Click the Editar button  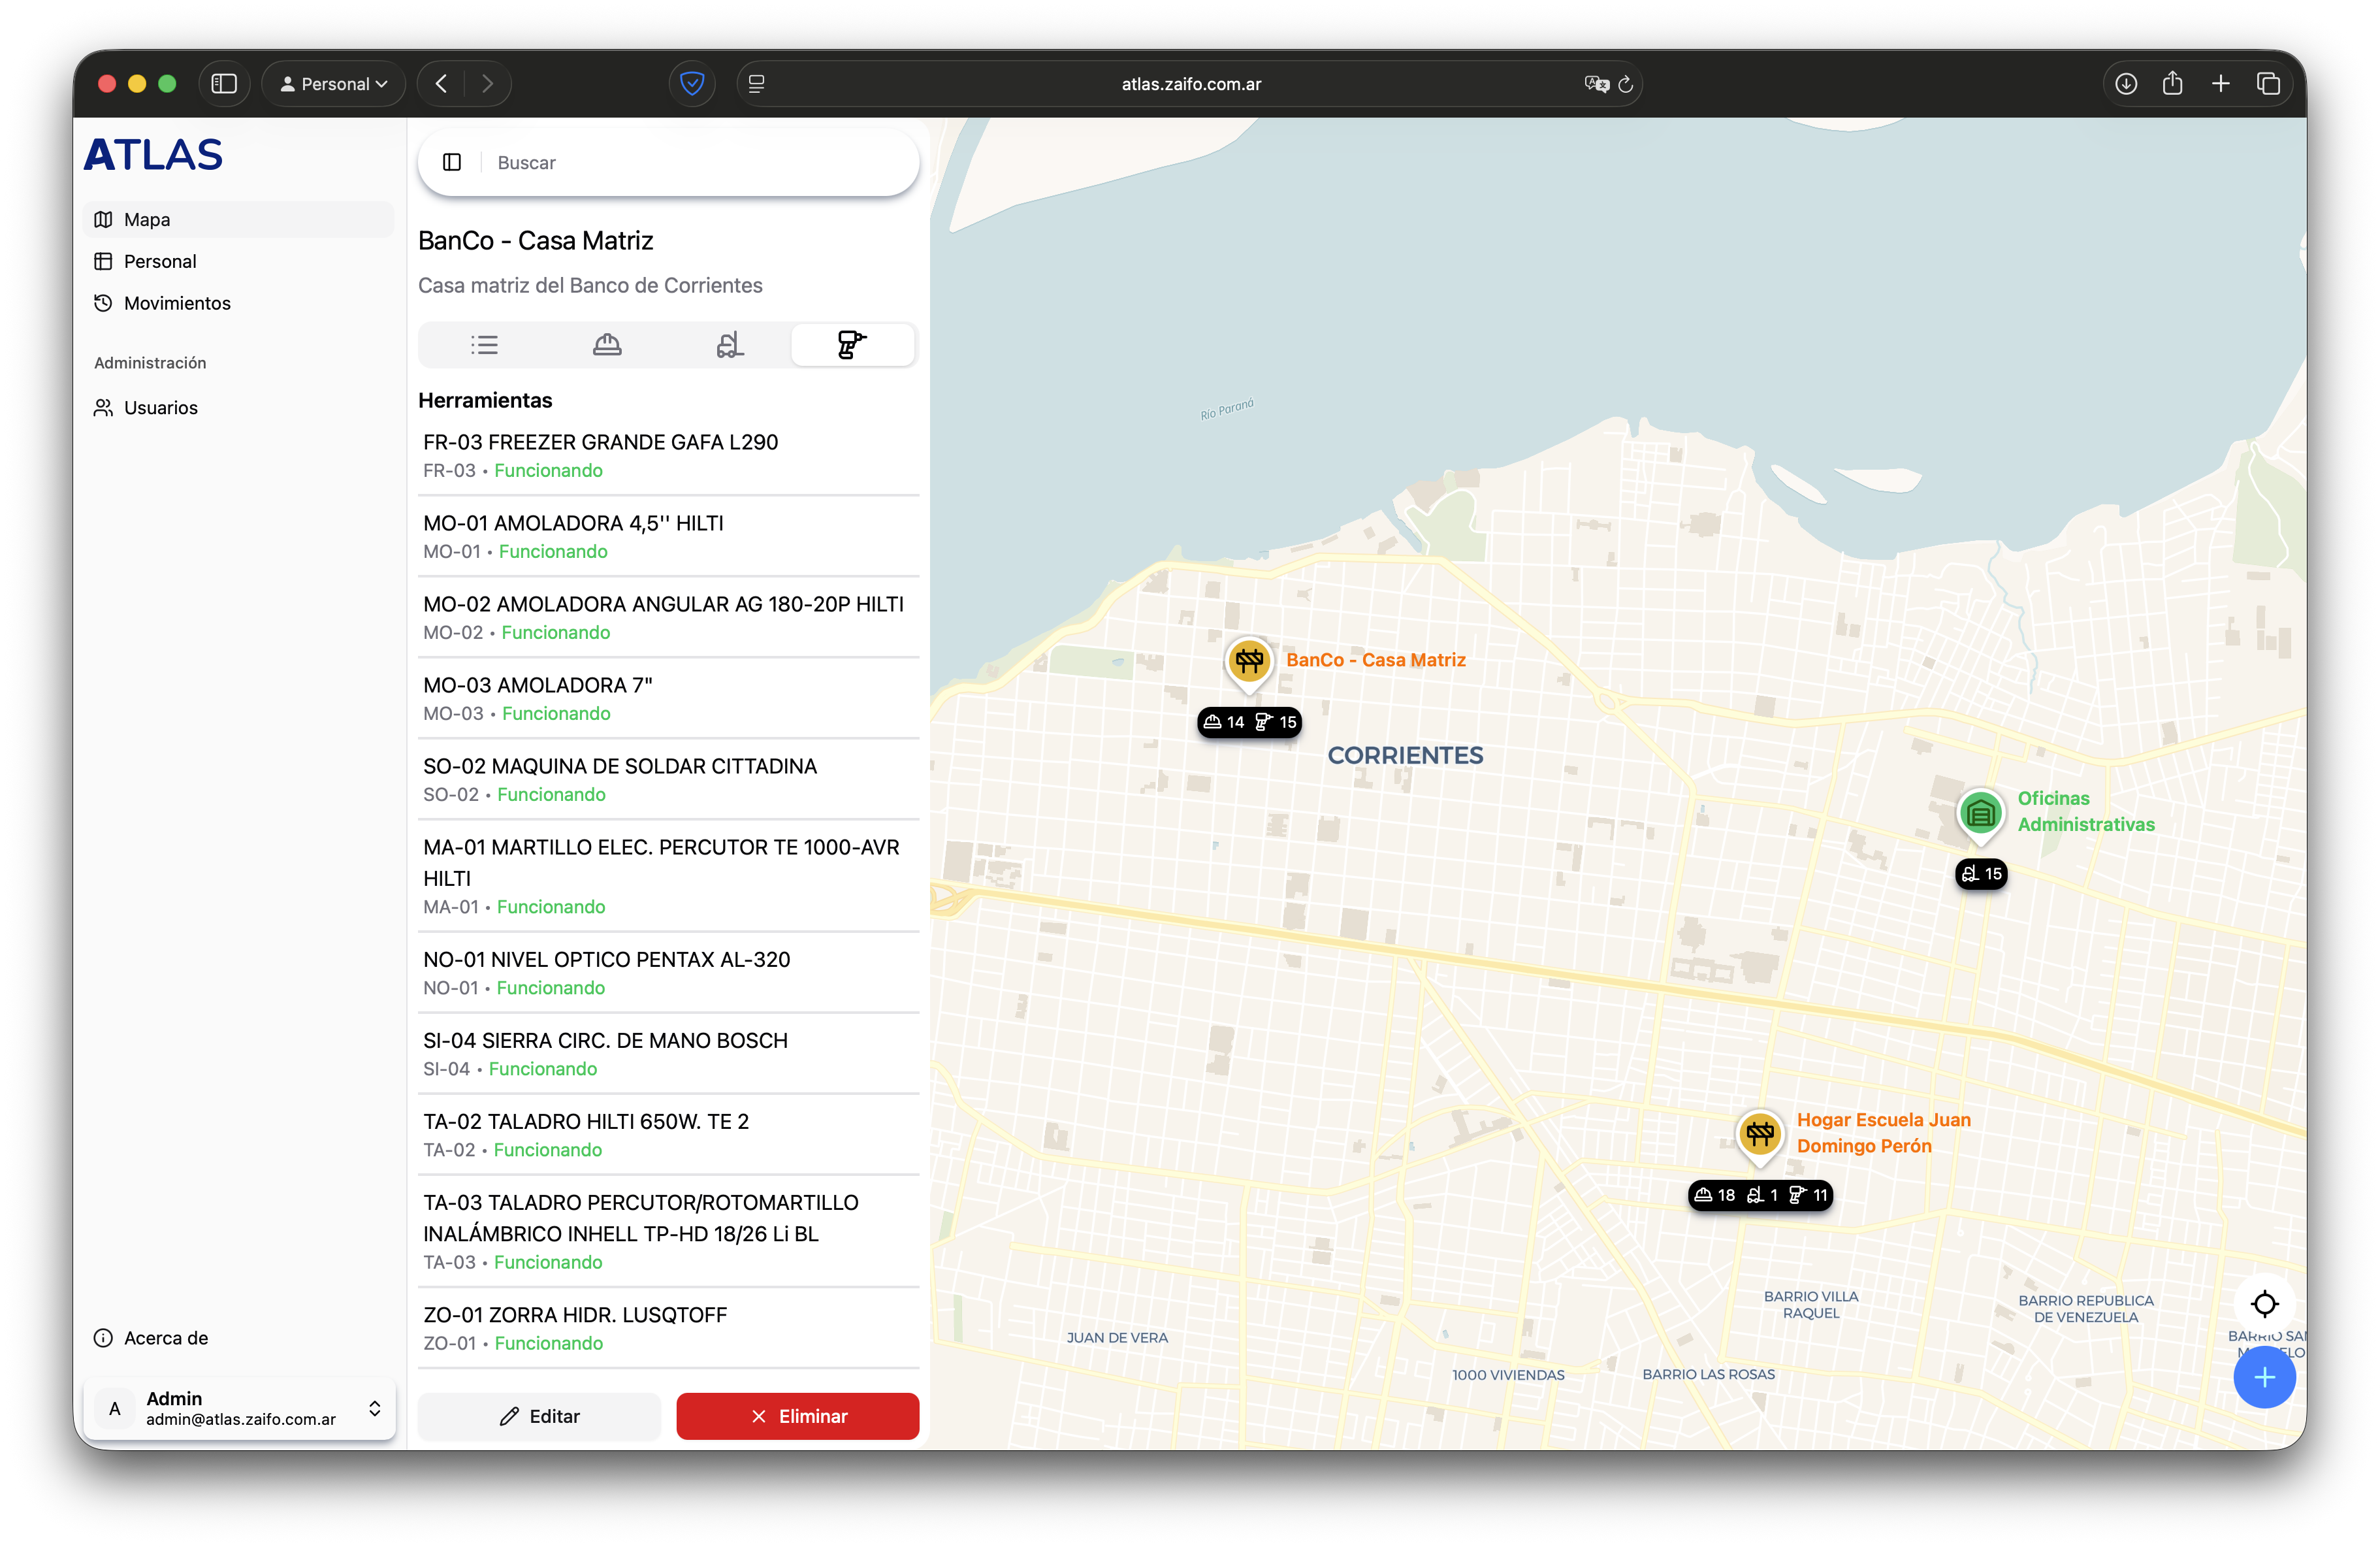pos(539,1416)
